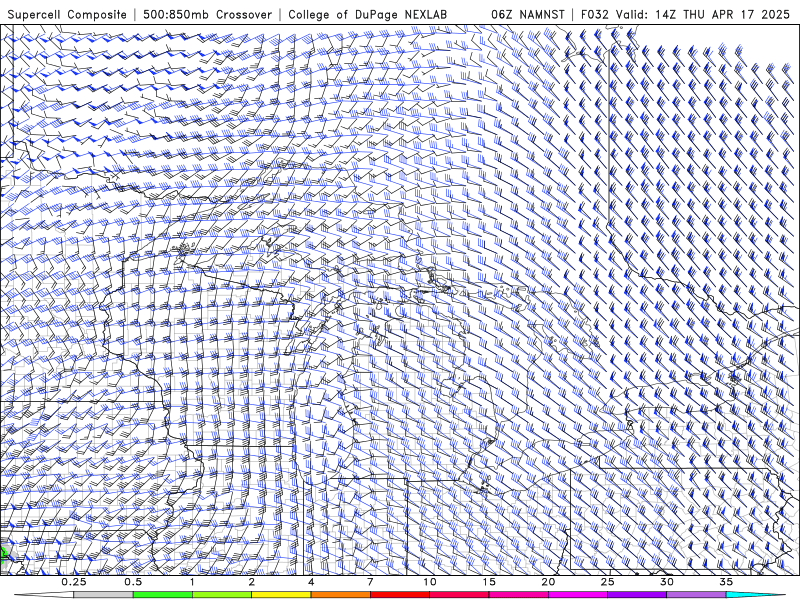Select the hot pink 15–20 color bar segment

[518, 595]
